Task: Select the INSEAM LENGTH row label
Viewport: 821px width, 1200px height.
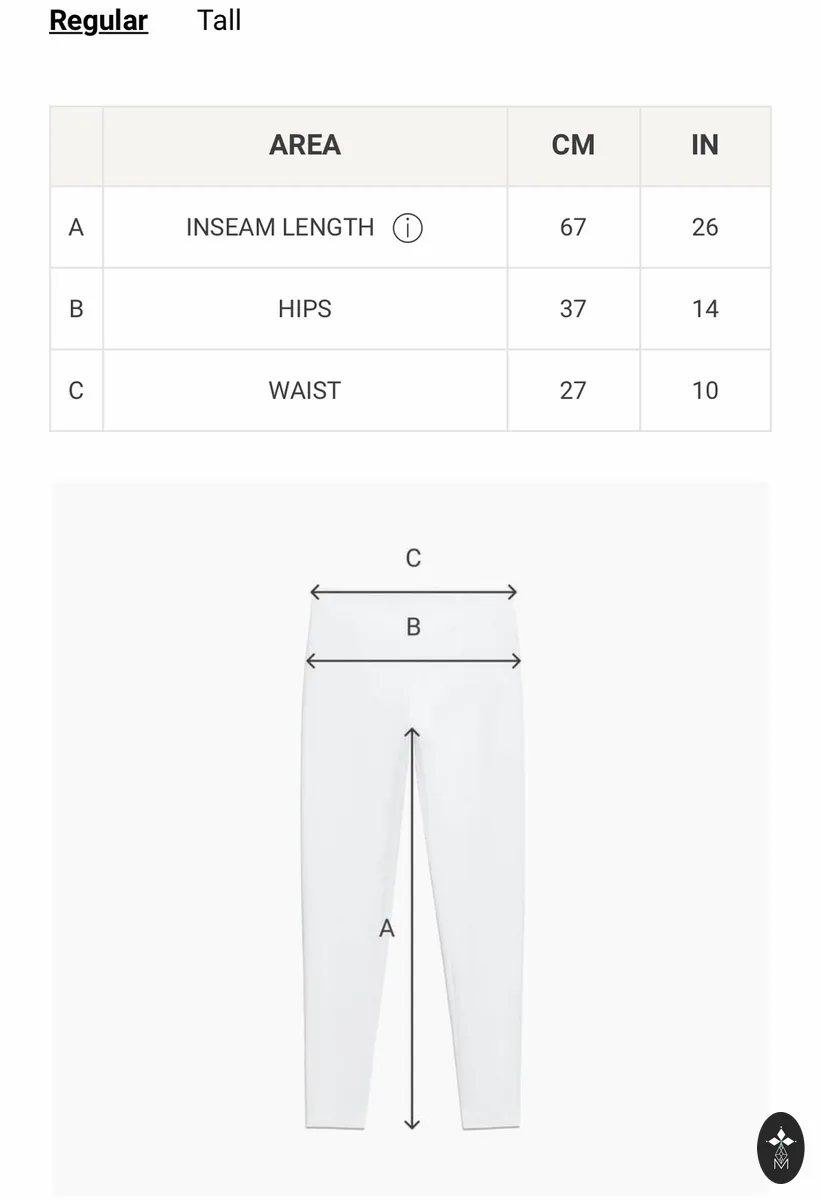Action: pos(280,227)
